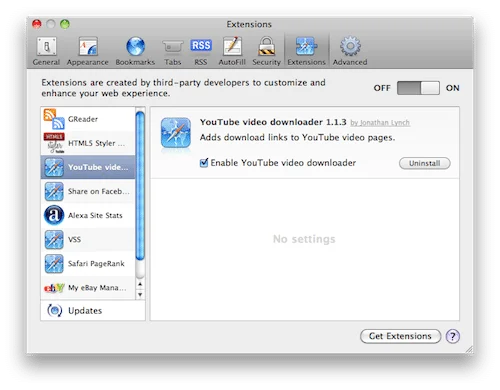
Task: Click the extension list scroll down arrow
Action: click(140, 295)
